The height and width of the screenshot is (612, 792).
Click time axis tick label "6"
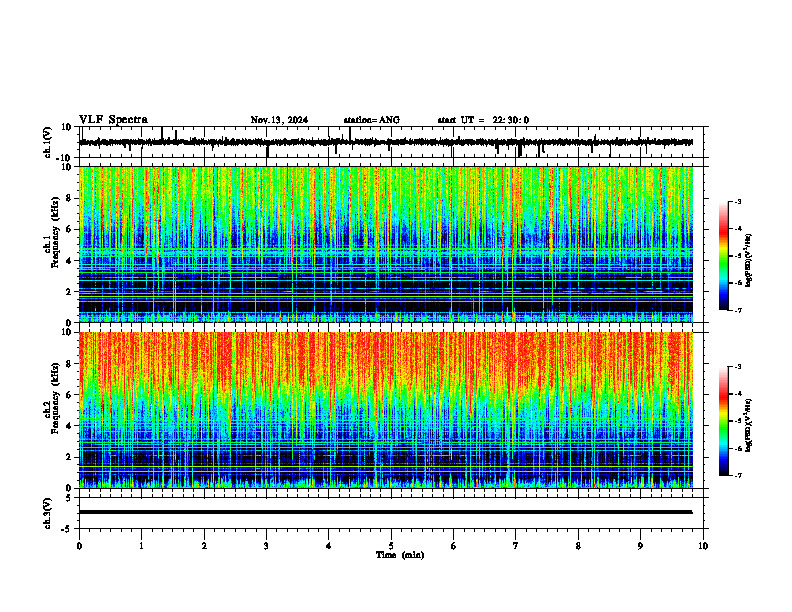[453, 546]
